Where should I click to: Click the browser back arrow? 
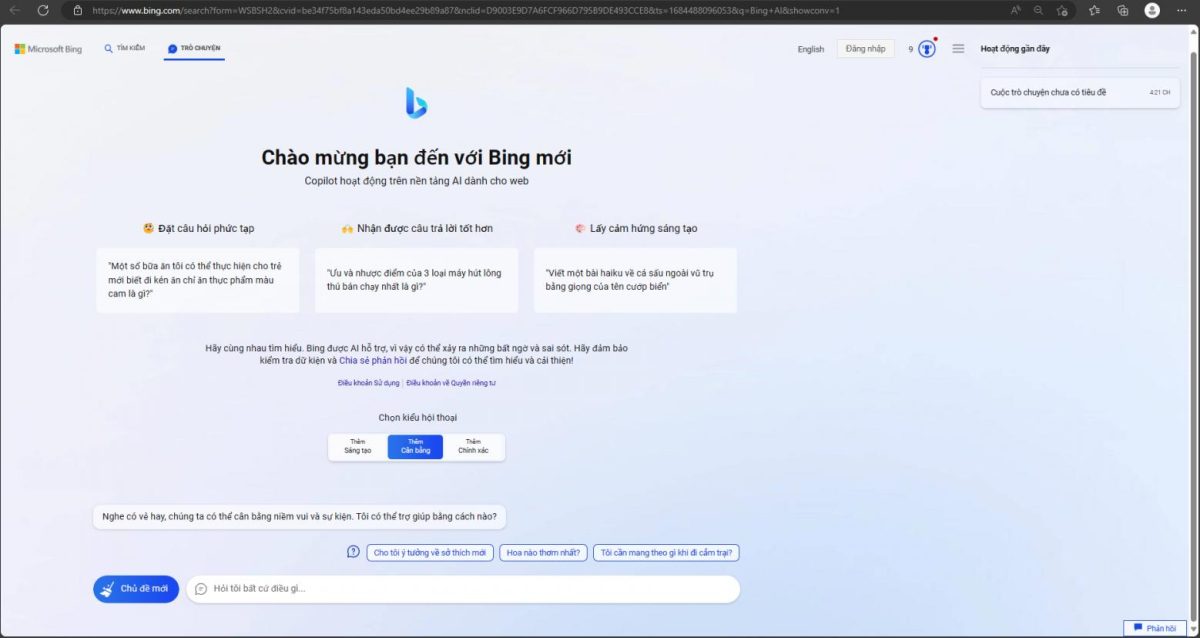pos(14,10)
